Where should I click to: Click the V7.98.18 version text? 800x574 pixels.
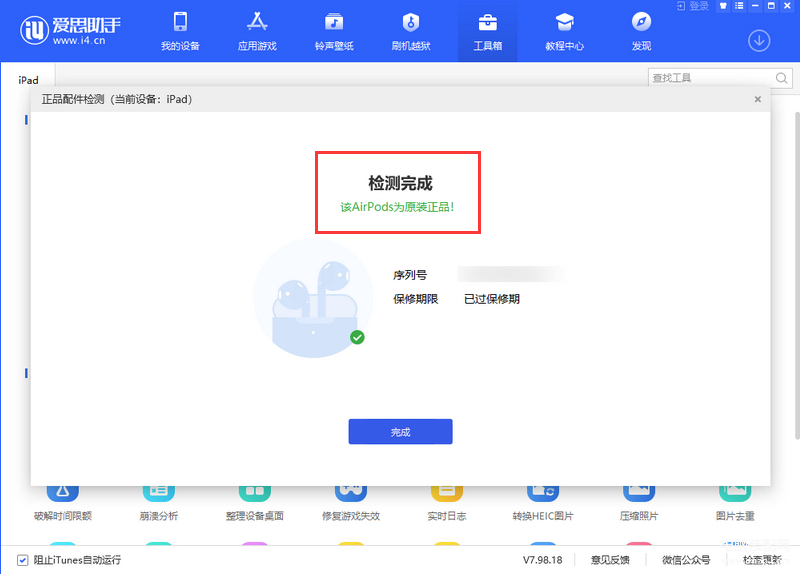click(542, 560)
